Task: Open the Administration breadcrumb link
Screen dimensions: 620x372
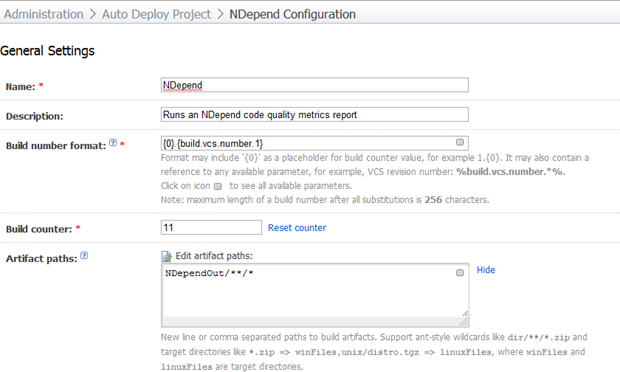Action: pos(43,14)
